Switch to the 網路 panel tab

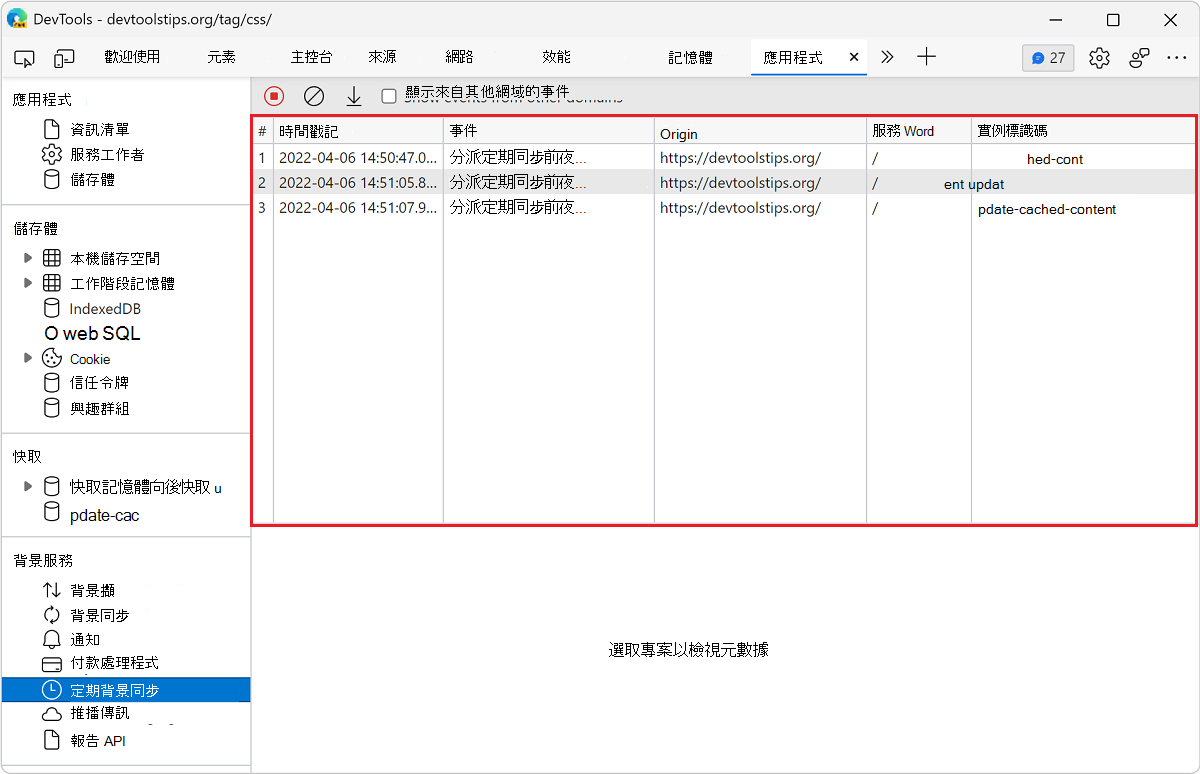point(458,58)
